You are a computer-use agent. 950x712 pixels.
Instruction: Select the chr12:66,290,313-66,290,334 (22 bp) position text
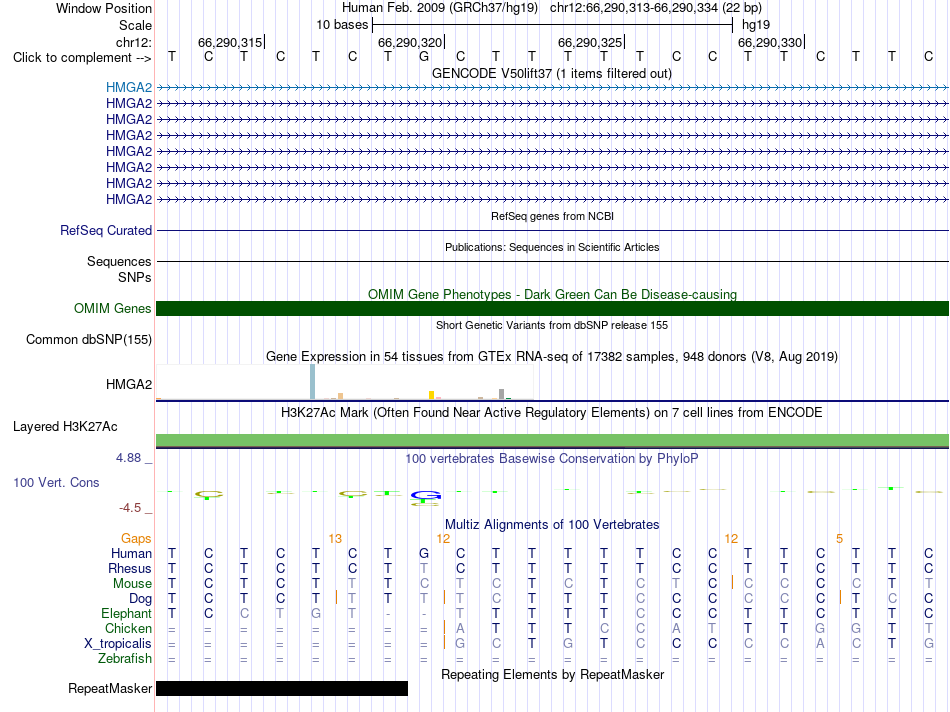(656, 8)
